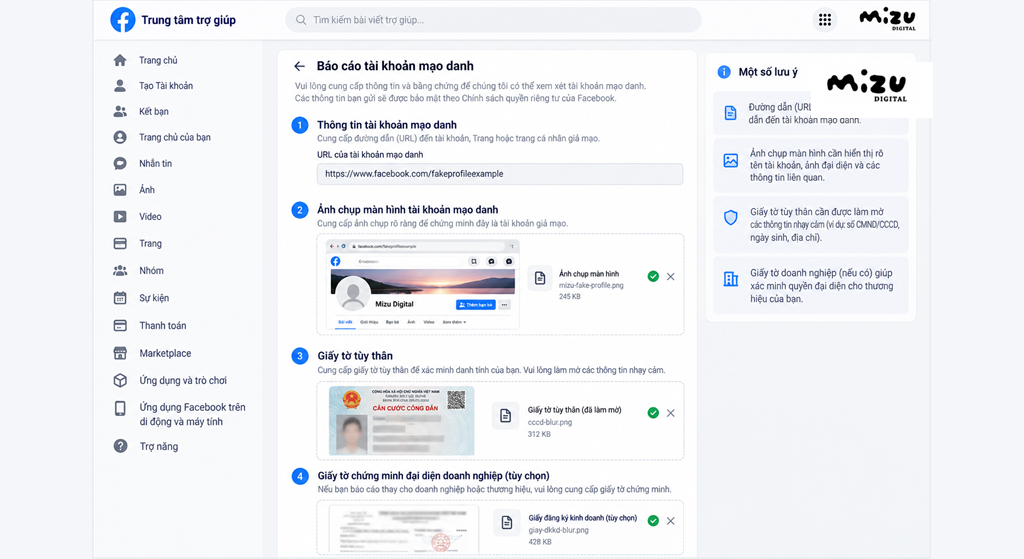Screen dimensions: 1024x559
Task: Open the apps grid menu icon
Action: (825, 20)
